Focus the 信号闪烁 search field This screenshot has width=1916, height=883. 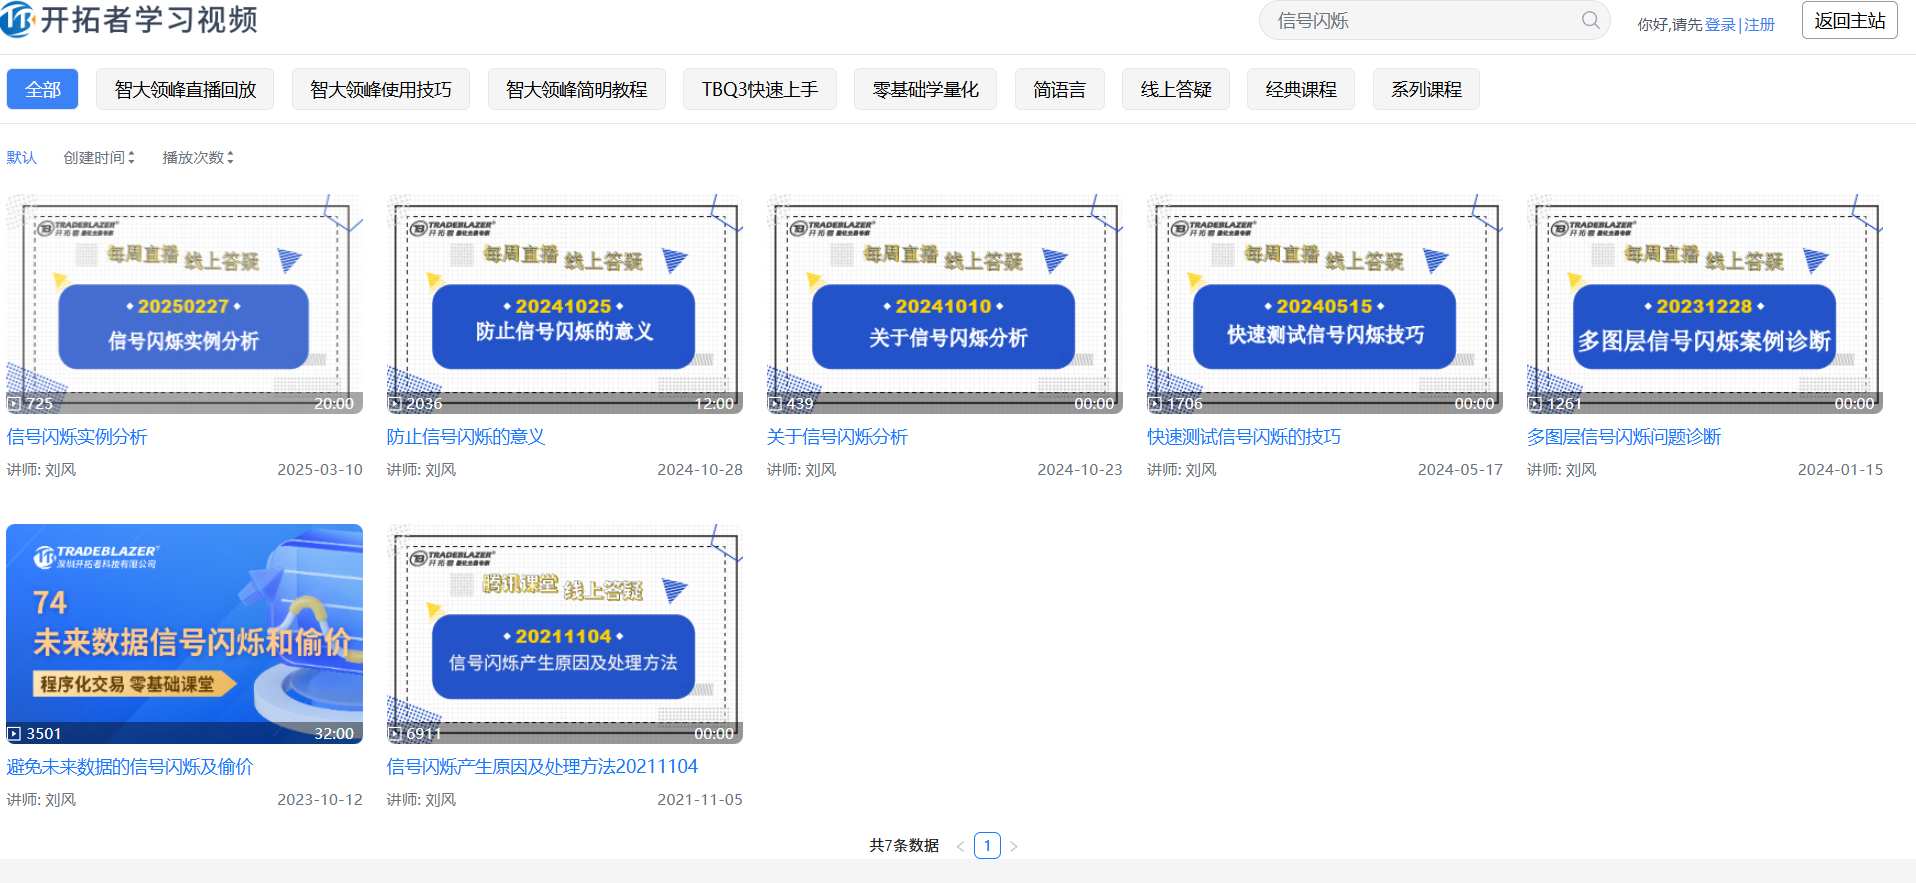[1420, 20]
